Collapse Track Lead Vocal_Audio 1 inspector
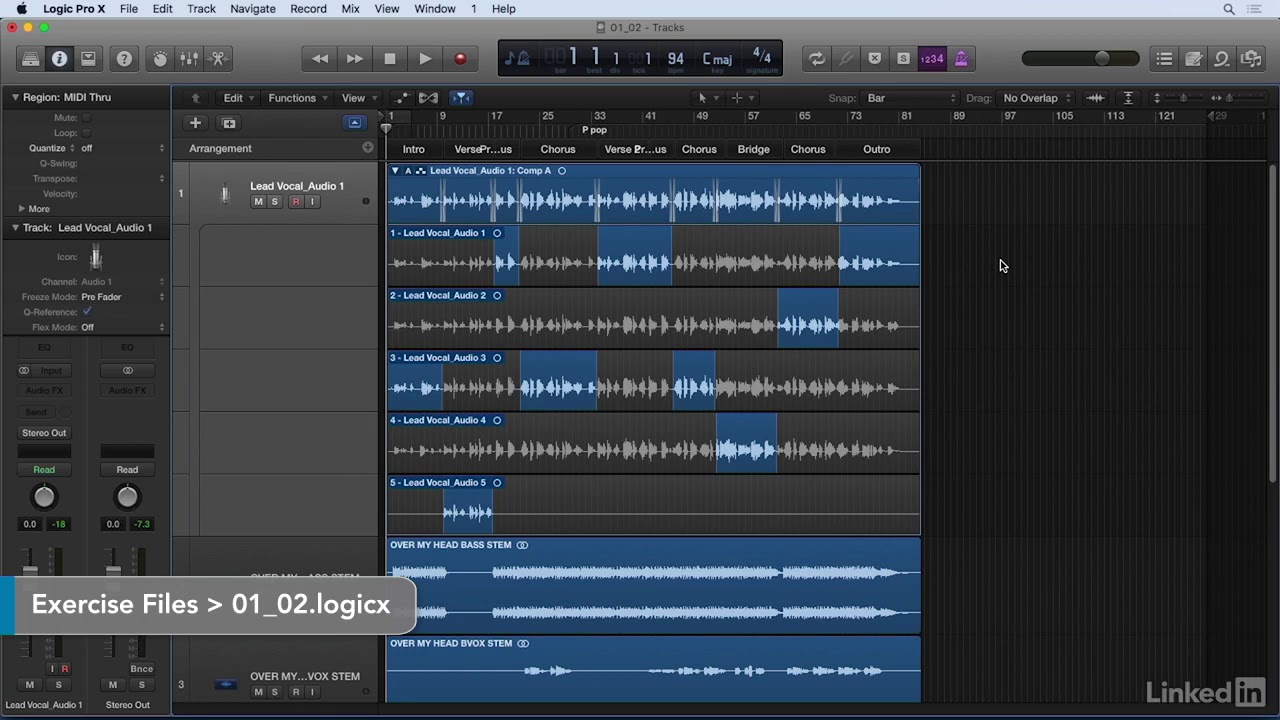 click(x=15, y=228)
